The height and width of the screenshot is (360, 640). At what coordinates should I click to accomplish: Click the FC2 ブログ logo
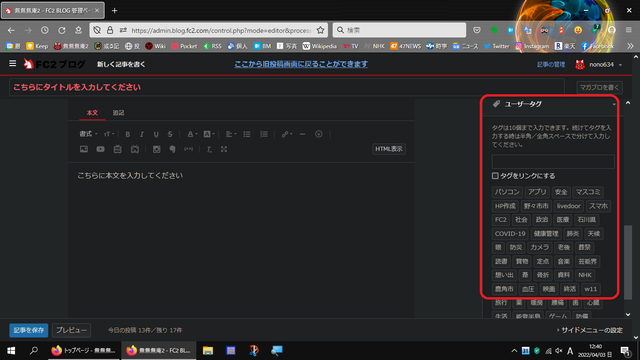coord(54,64)
